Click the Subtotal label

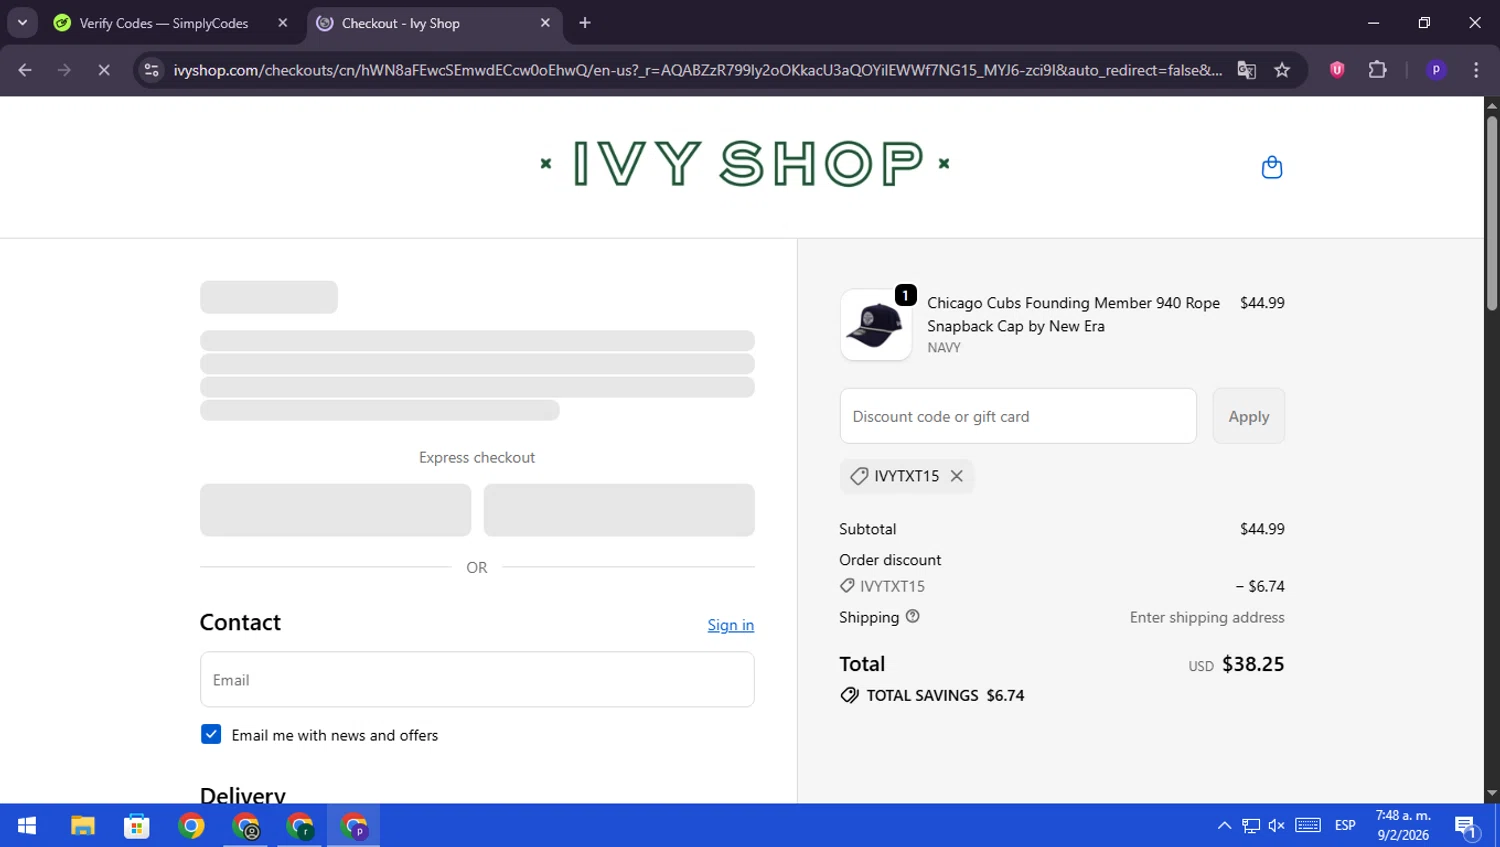pos(867,529)
